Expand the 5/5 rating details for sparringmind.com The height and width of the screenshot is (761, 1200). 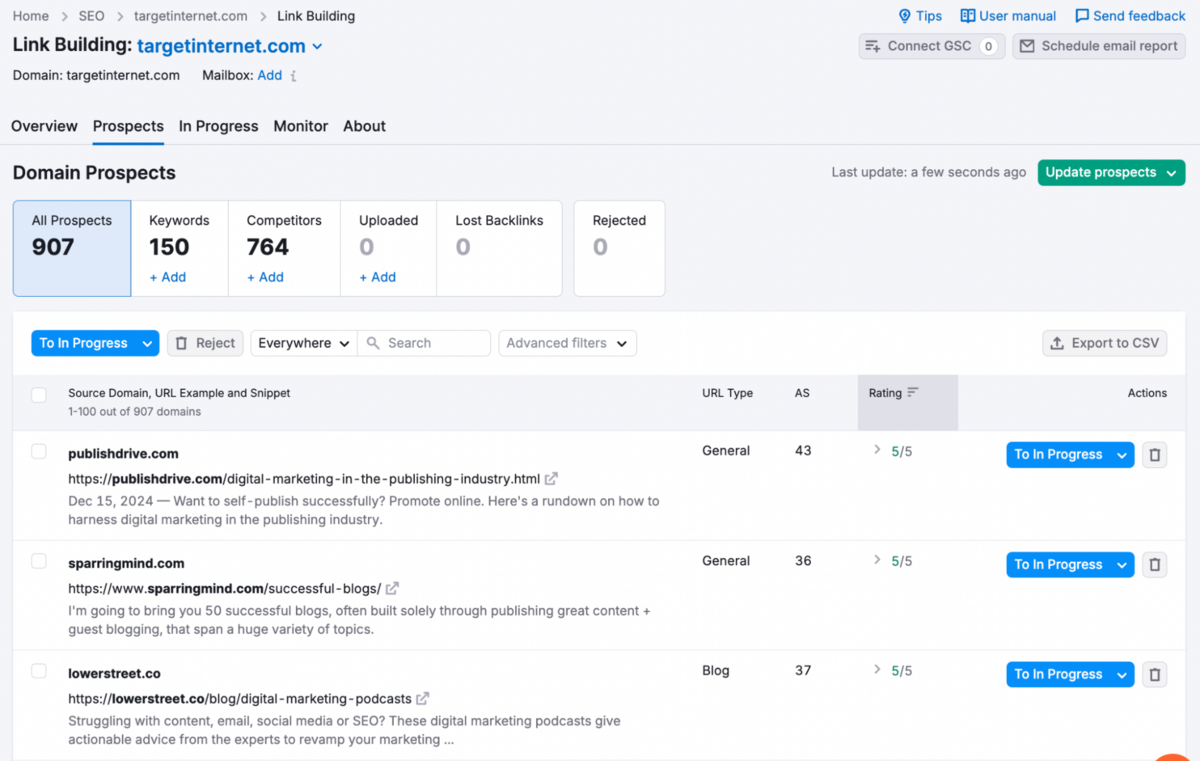pyautogui.click(x=877, y=560)
